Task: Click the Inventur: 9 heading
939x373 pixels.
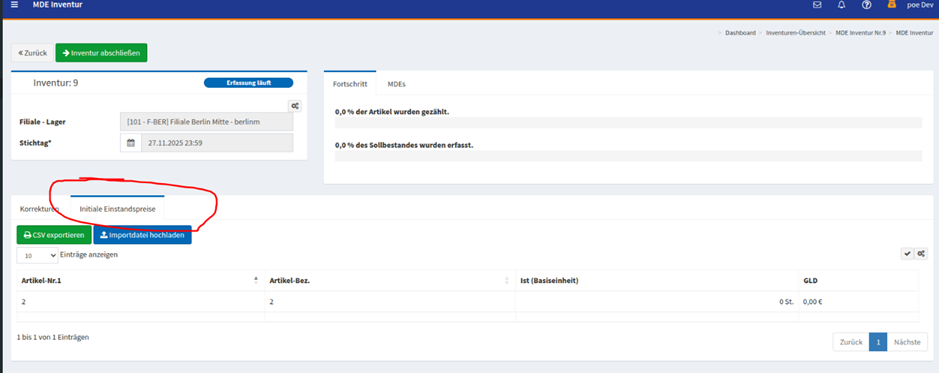Action: pos(56,83)
